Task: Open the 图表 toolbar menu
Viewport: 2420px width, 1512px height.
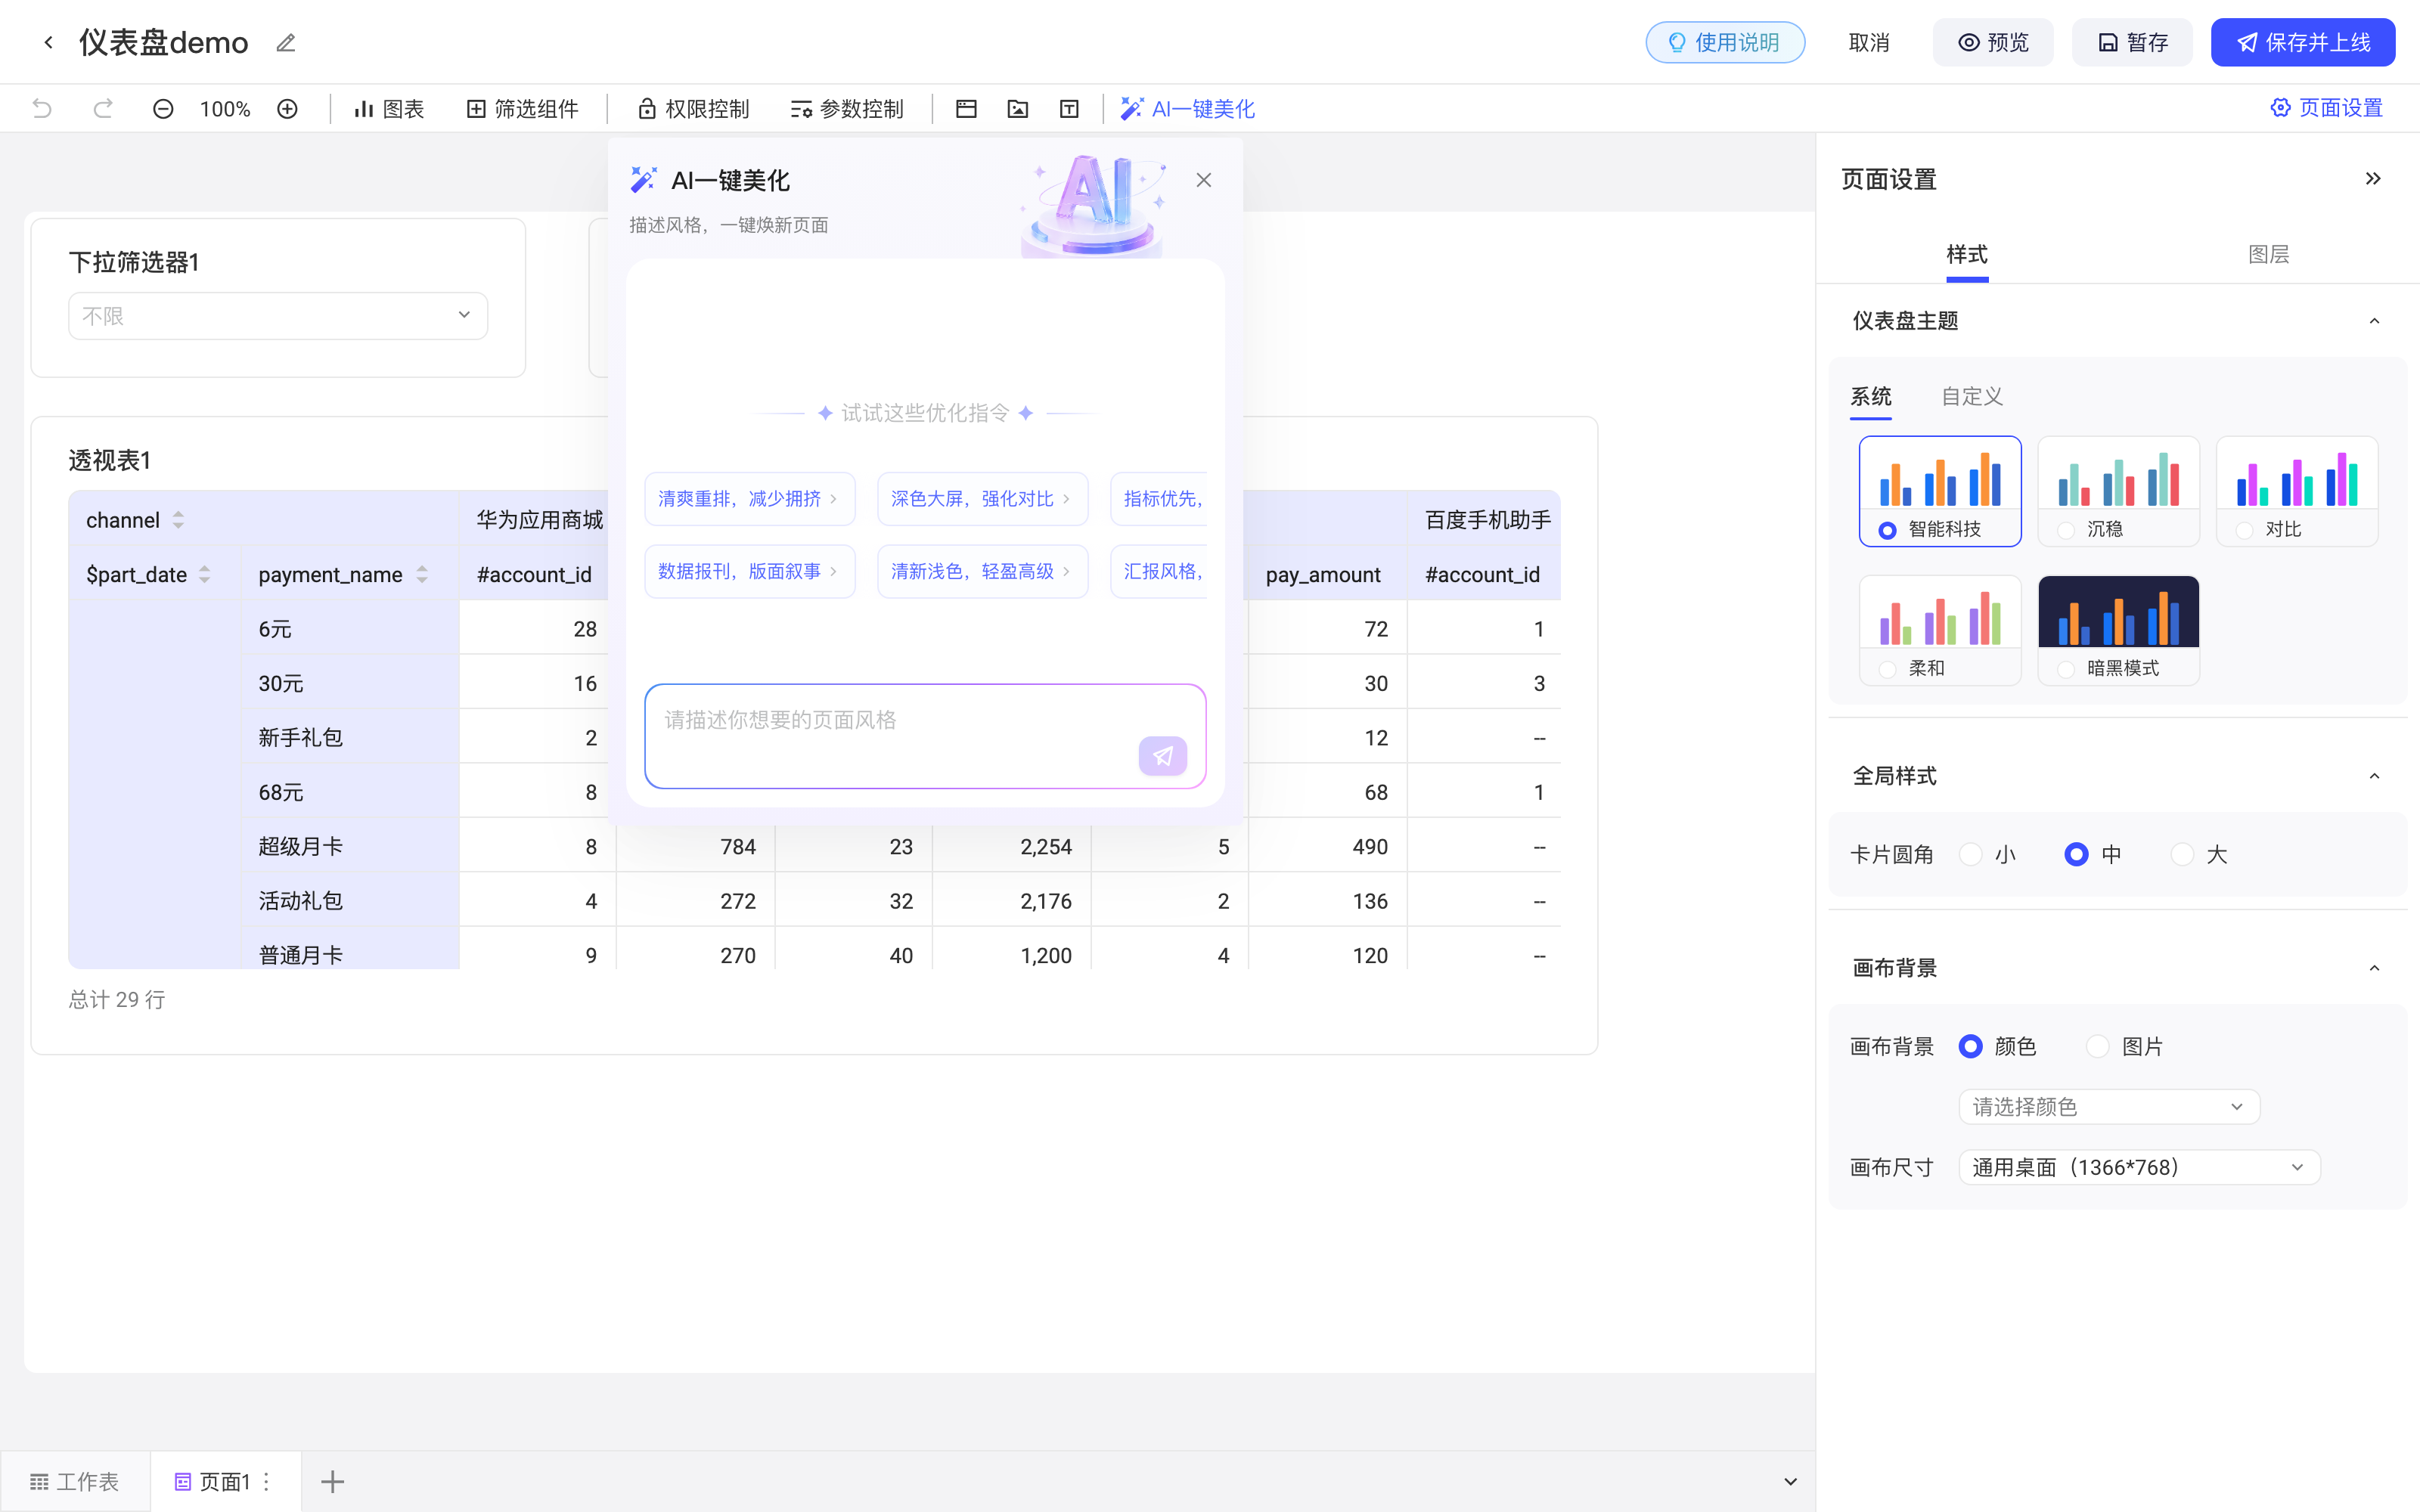Action: pos(389,108)
